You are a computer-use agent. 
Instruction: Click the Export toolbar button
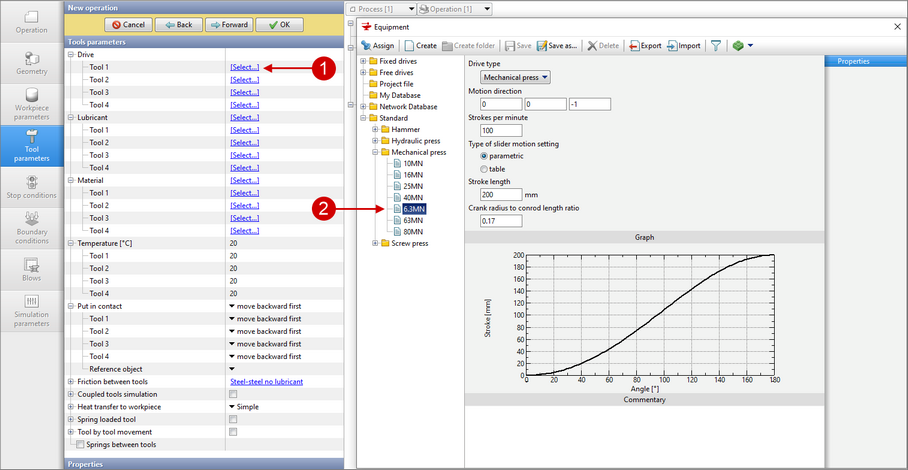pos(645,46)
